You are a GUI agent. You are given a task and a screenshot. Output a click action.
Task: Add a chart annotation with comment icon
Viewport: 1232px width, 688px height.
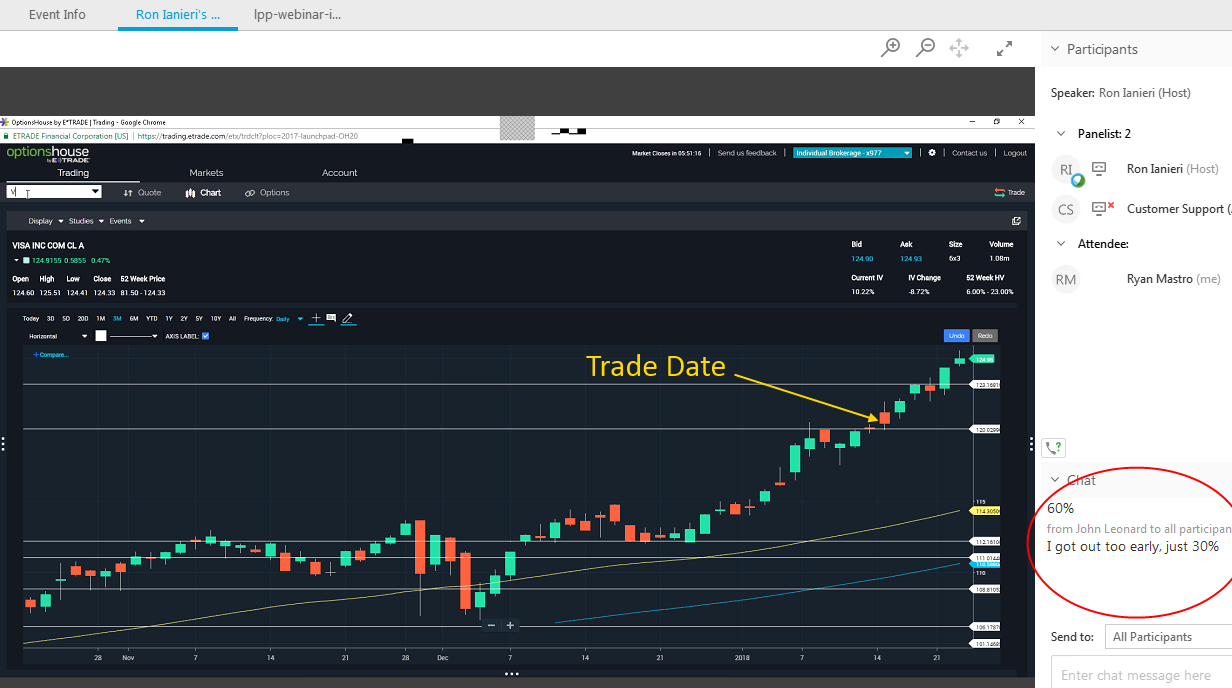331,318
